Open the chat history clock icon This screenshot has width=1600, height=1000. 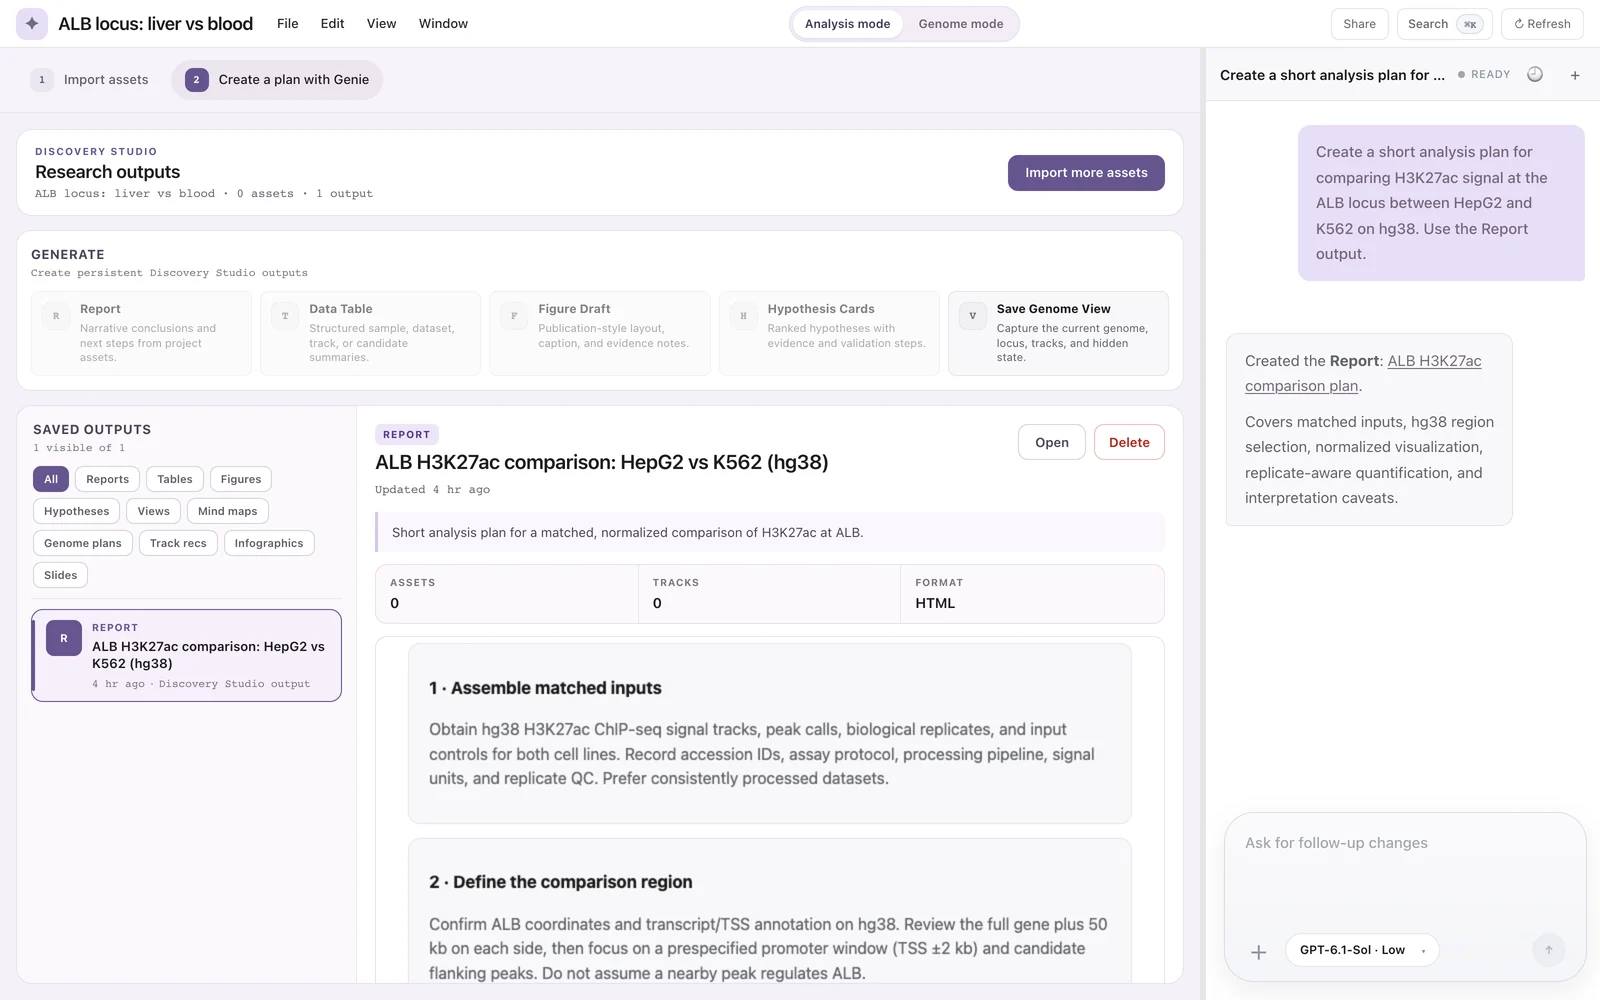tap(1535, 75)
